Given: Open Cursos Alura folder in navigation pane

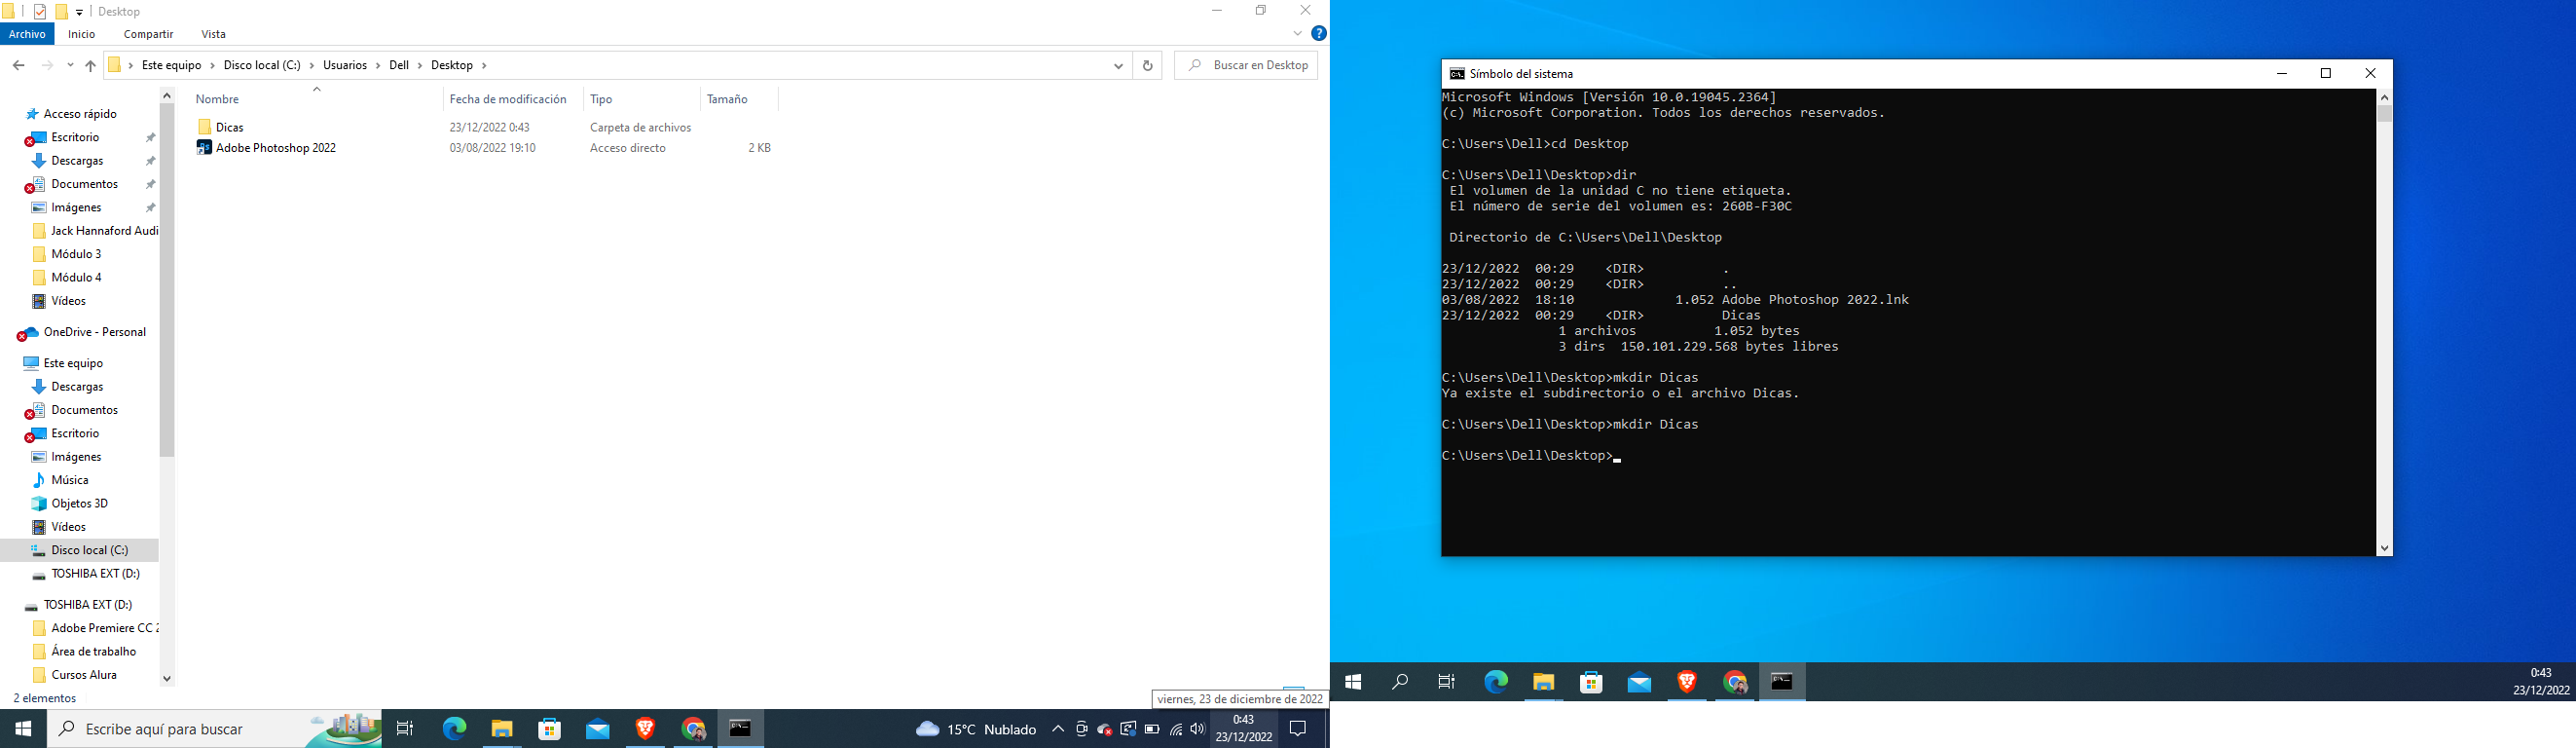Looking at the screenshot, I should click(x=84, y=675).
